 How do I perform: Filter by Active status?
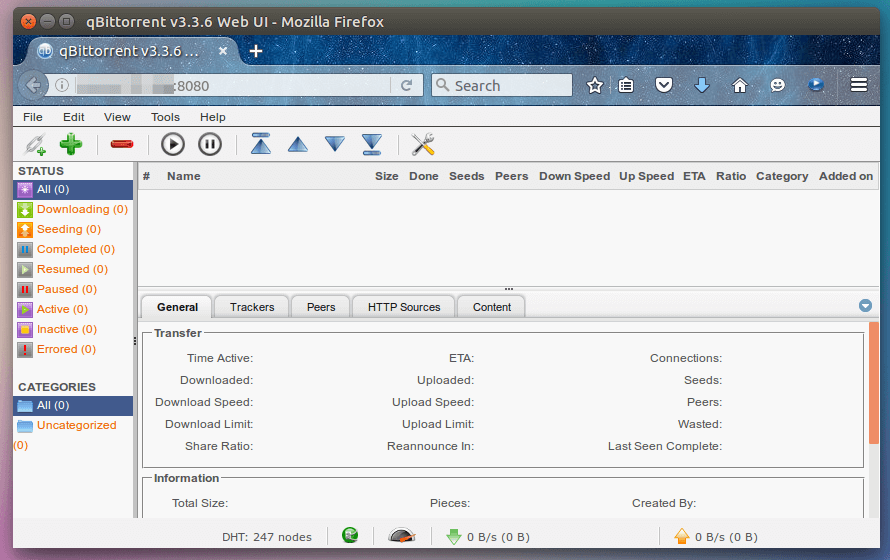click(74, 309)
